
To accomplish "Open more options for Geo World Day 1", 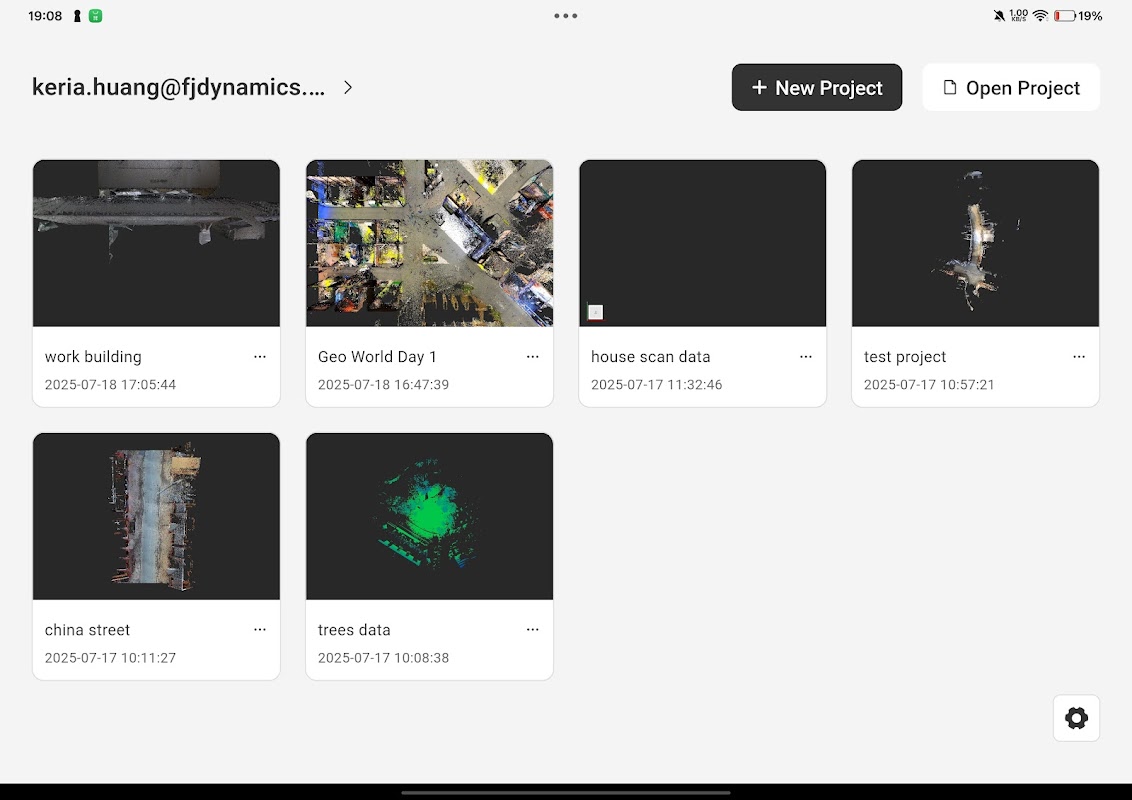I will click(x=533, y=357).
